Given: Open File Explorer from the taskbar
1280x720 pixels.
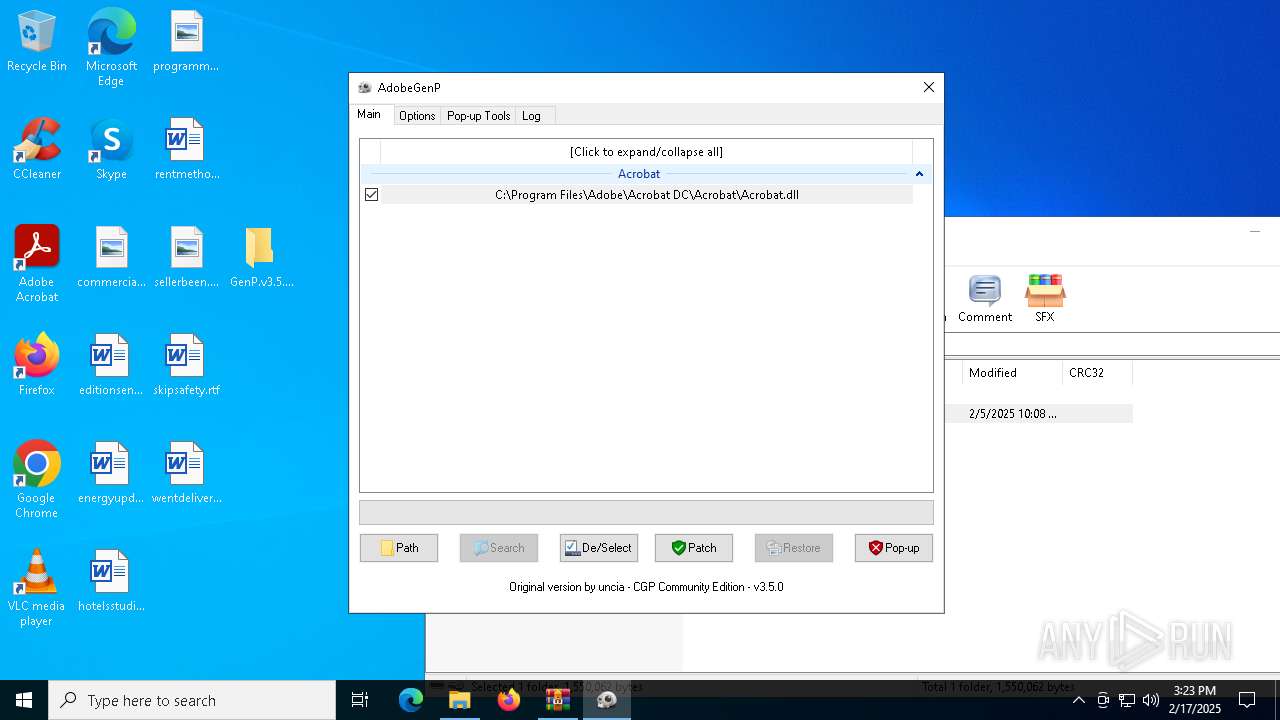Looking at the screenshot, I should [x=460, y=700].
